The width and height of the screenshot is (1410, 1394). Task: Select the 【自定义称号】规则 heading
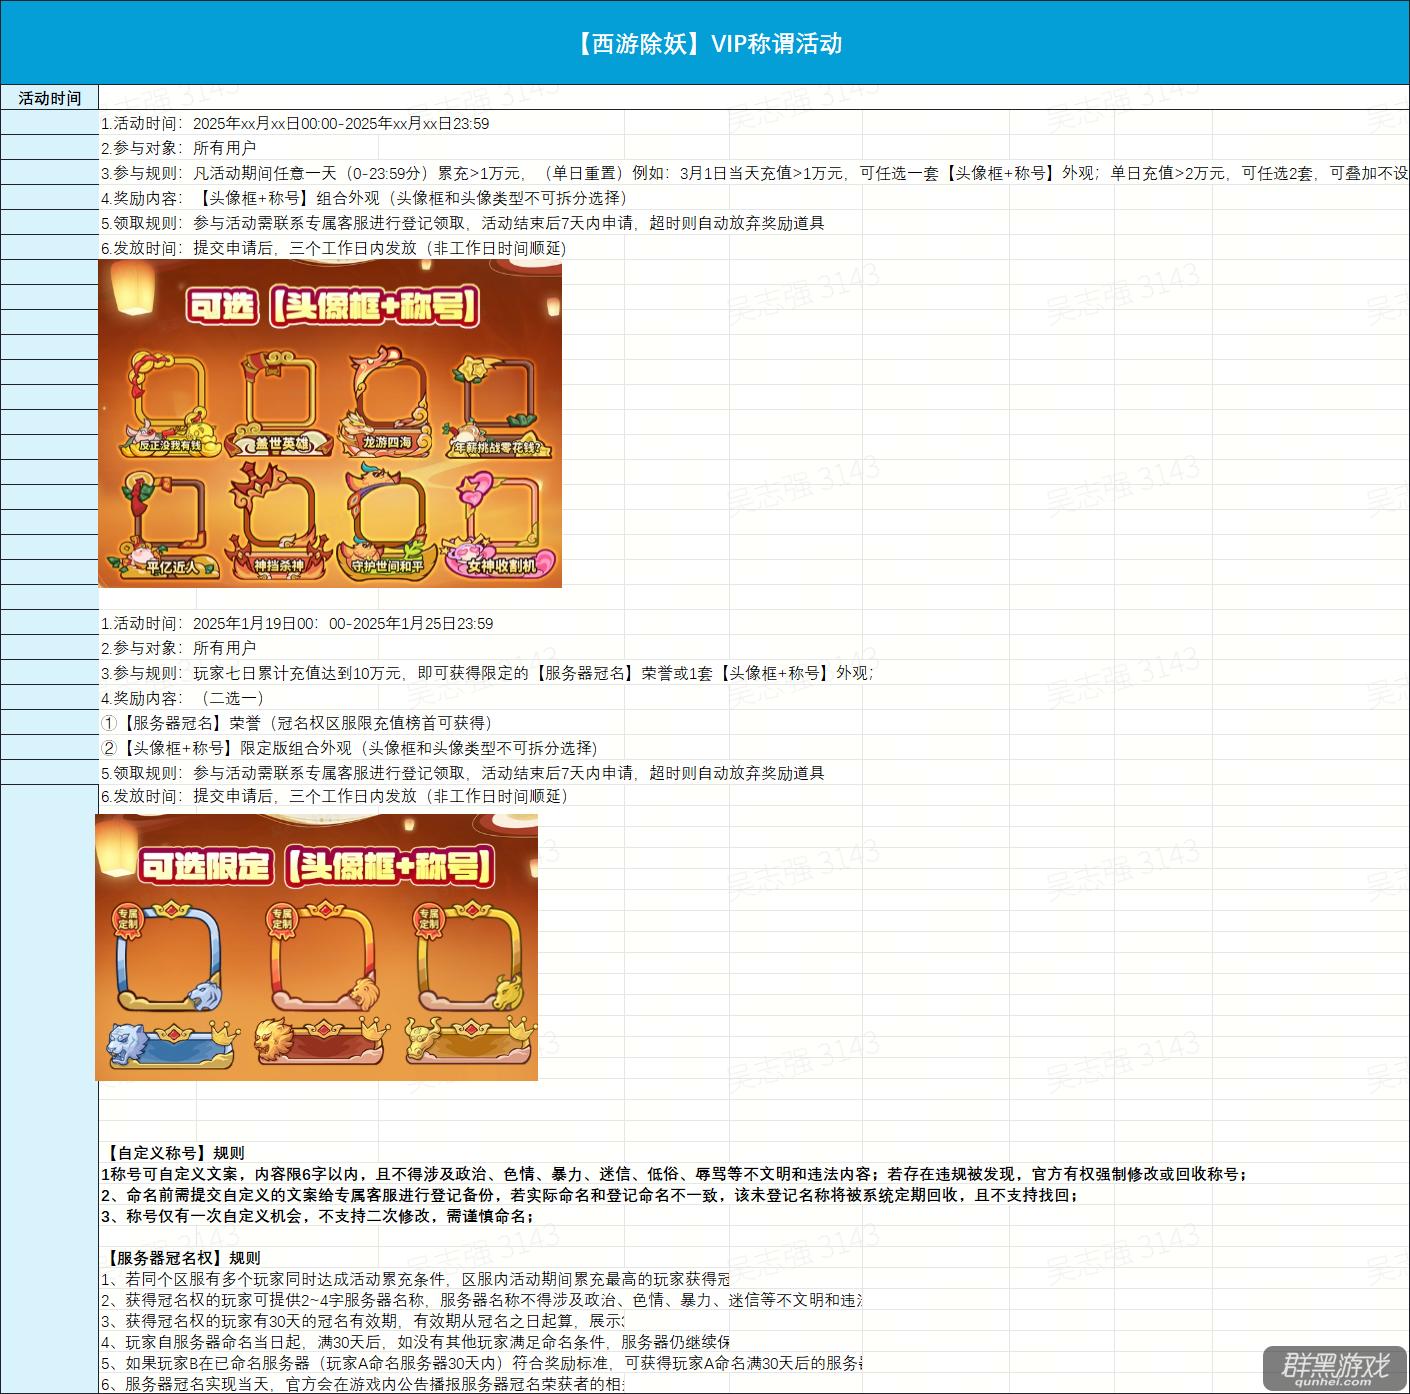point(173,1153)
